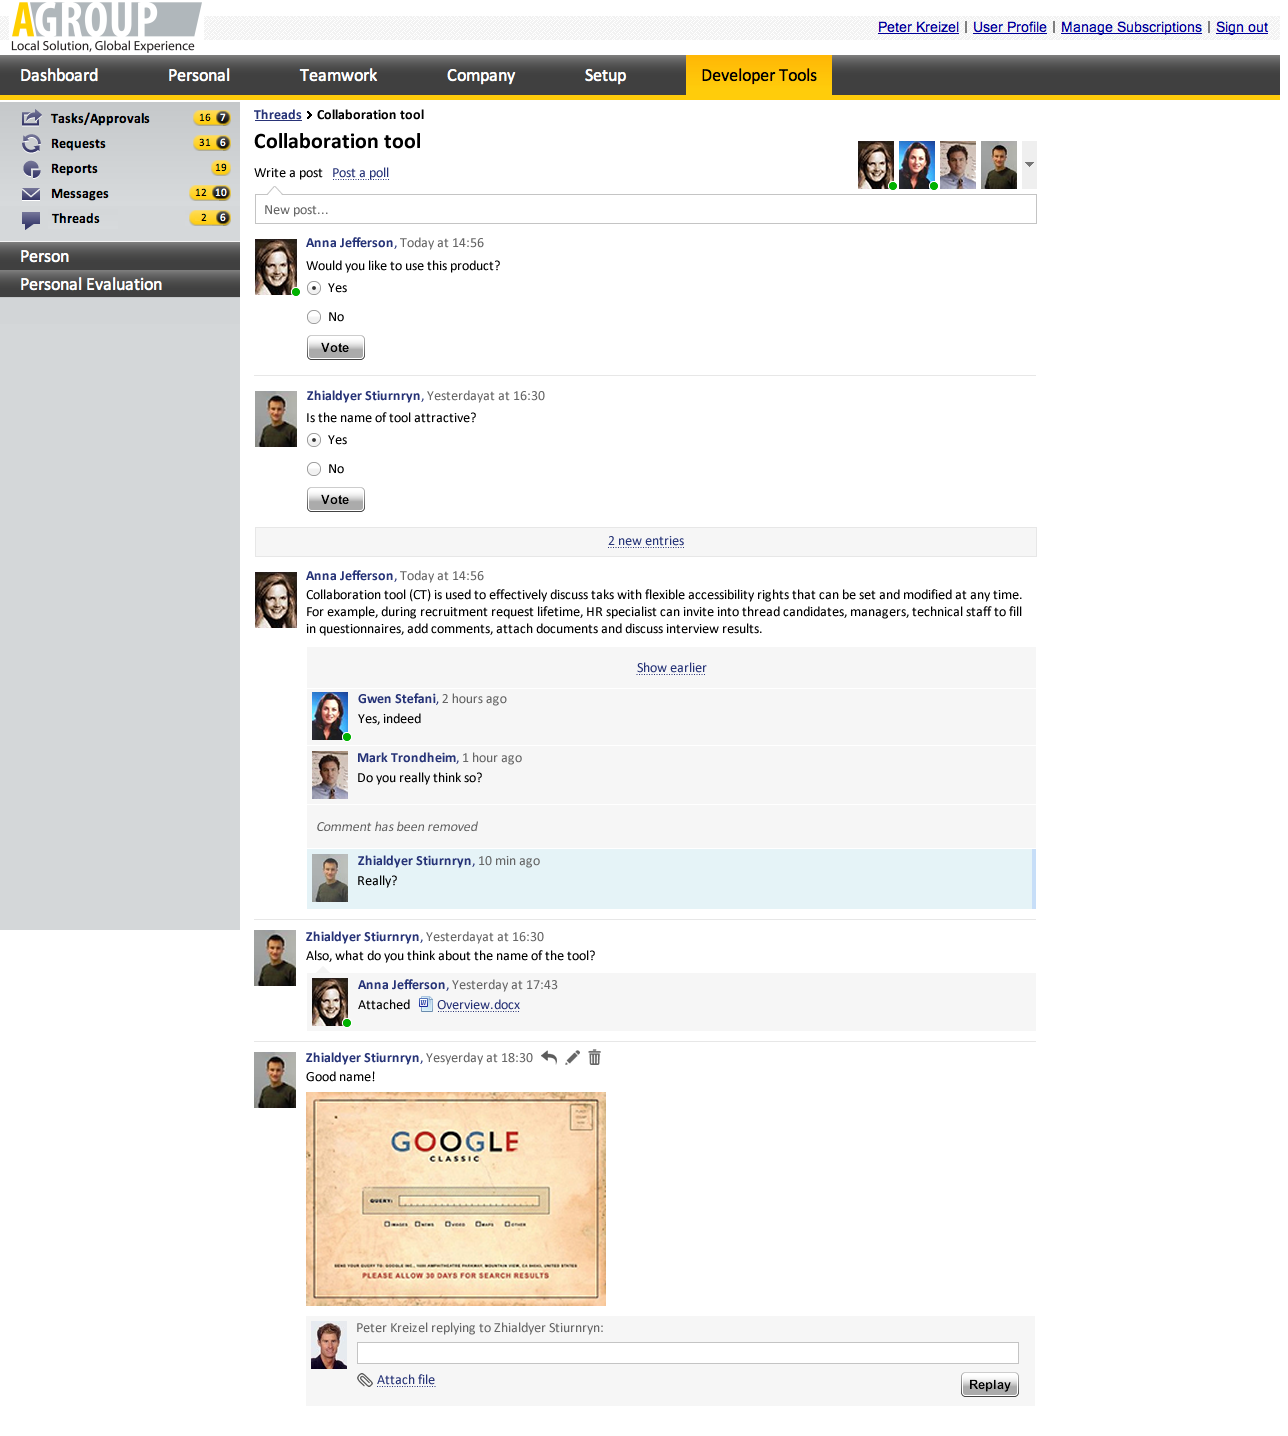Open Threads in sidebar
The width and height of the screenshot is (1288, 1436).
tap(76, 218)
